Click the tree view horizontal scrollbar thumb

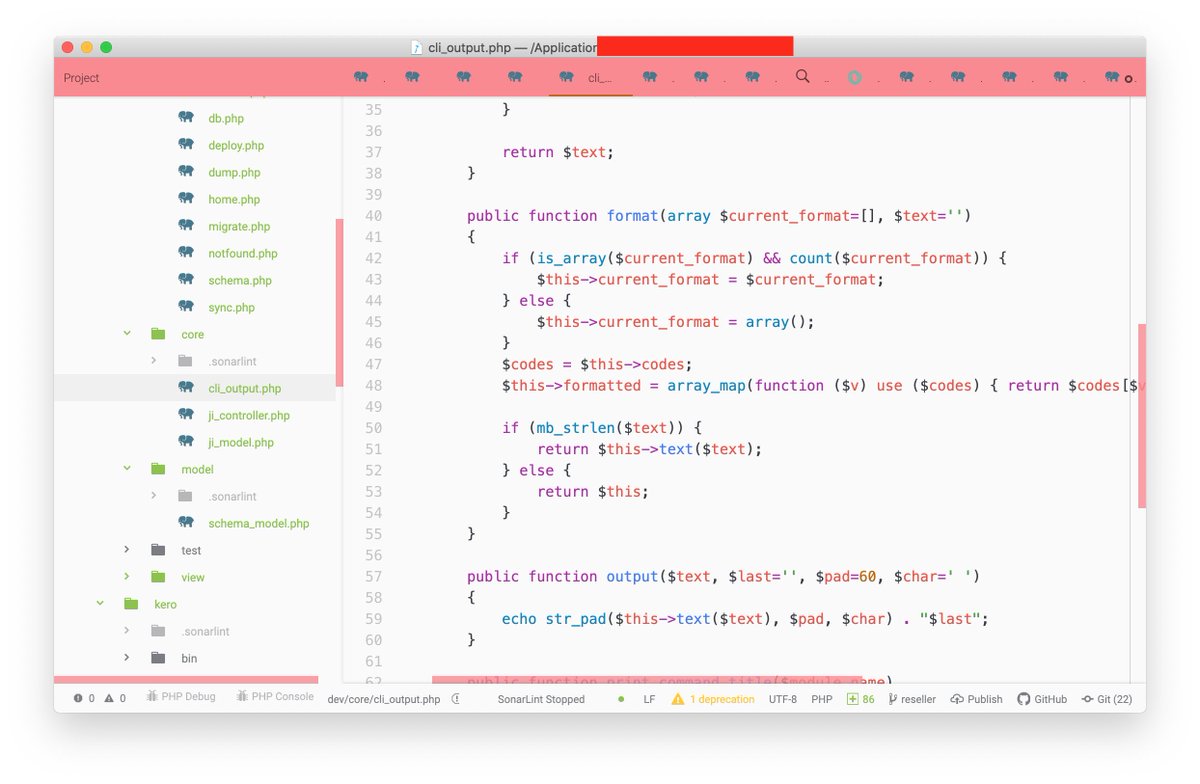point(186,680)
